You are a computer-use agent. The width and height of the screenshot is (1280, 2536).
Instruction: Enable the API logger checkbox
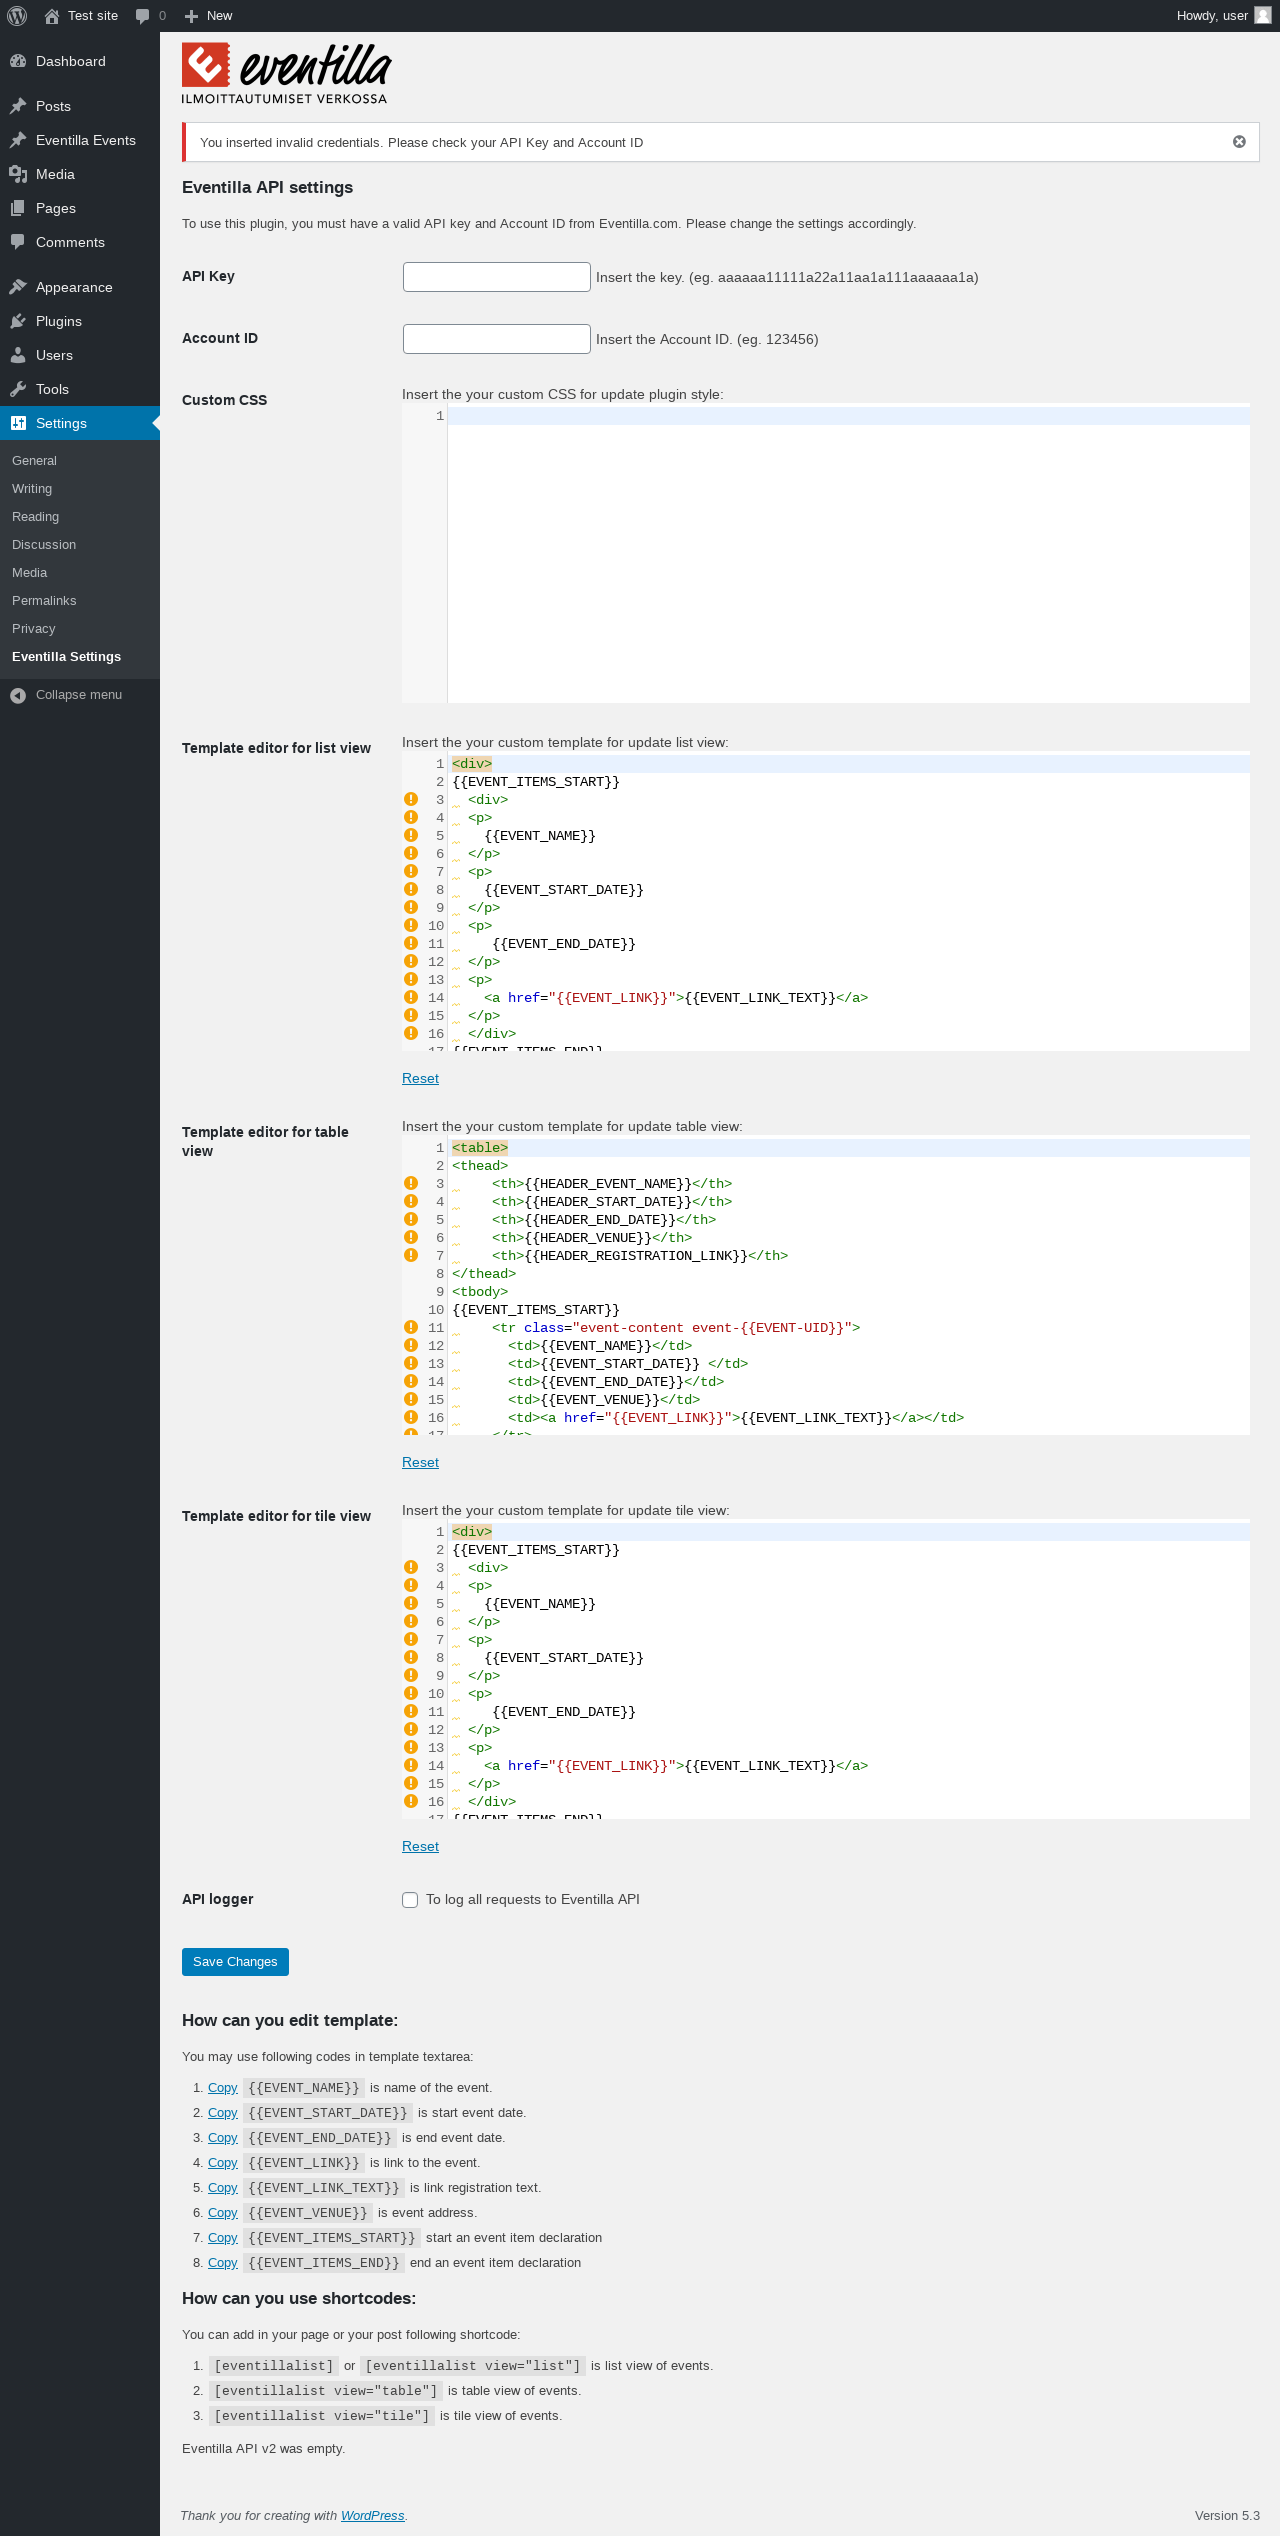[x=410, y=1900]
